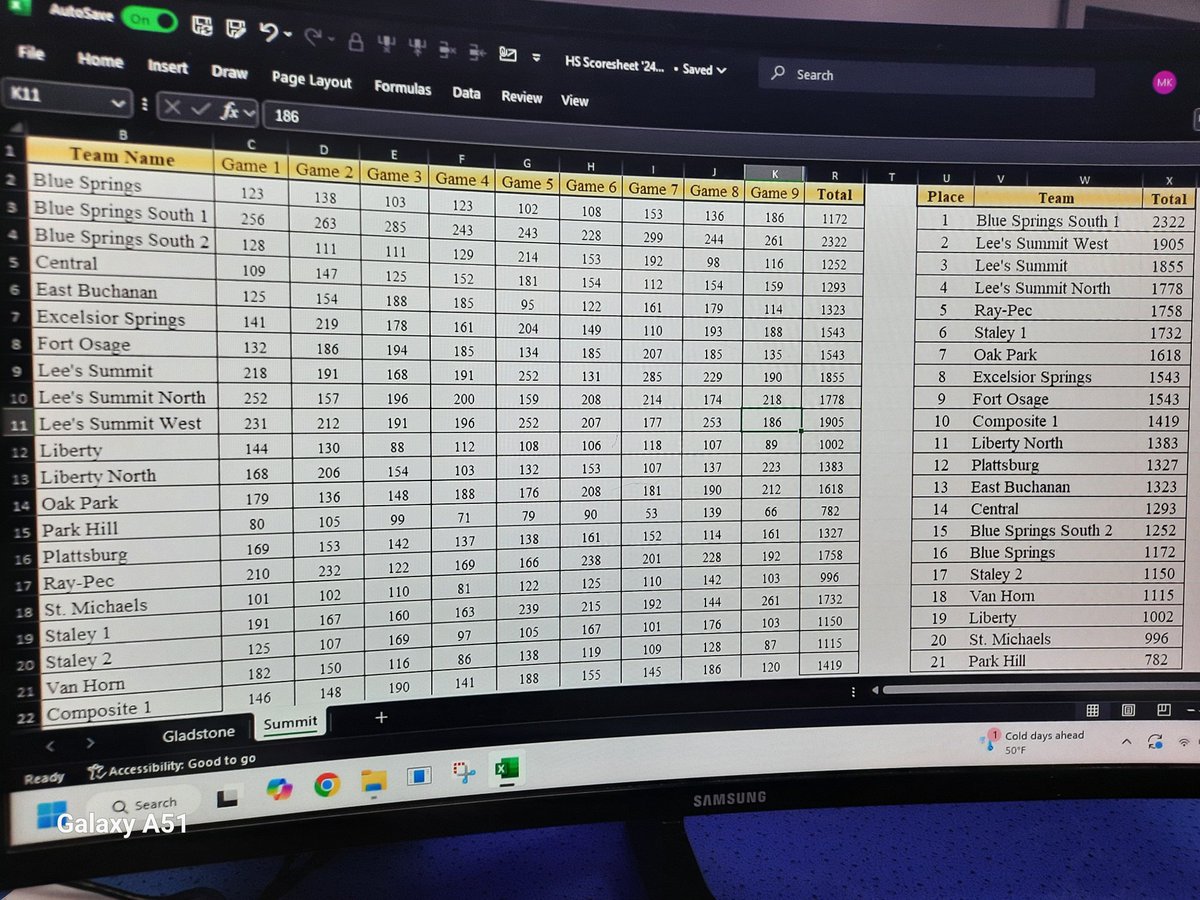The width and height of the screenshot is (1200, 900).
Task: Open Customize Quick Access Toolbar dropdown
Action: (537, 58)
